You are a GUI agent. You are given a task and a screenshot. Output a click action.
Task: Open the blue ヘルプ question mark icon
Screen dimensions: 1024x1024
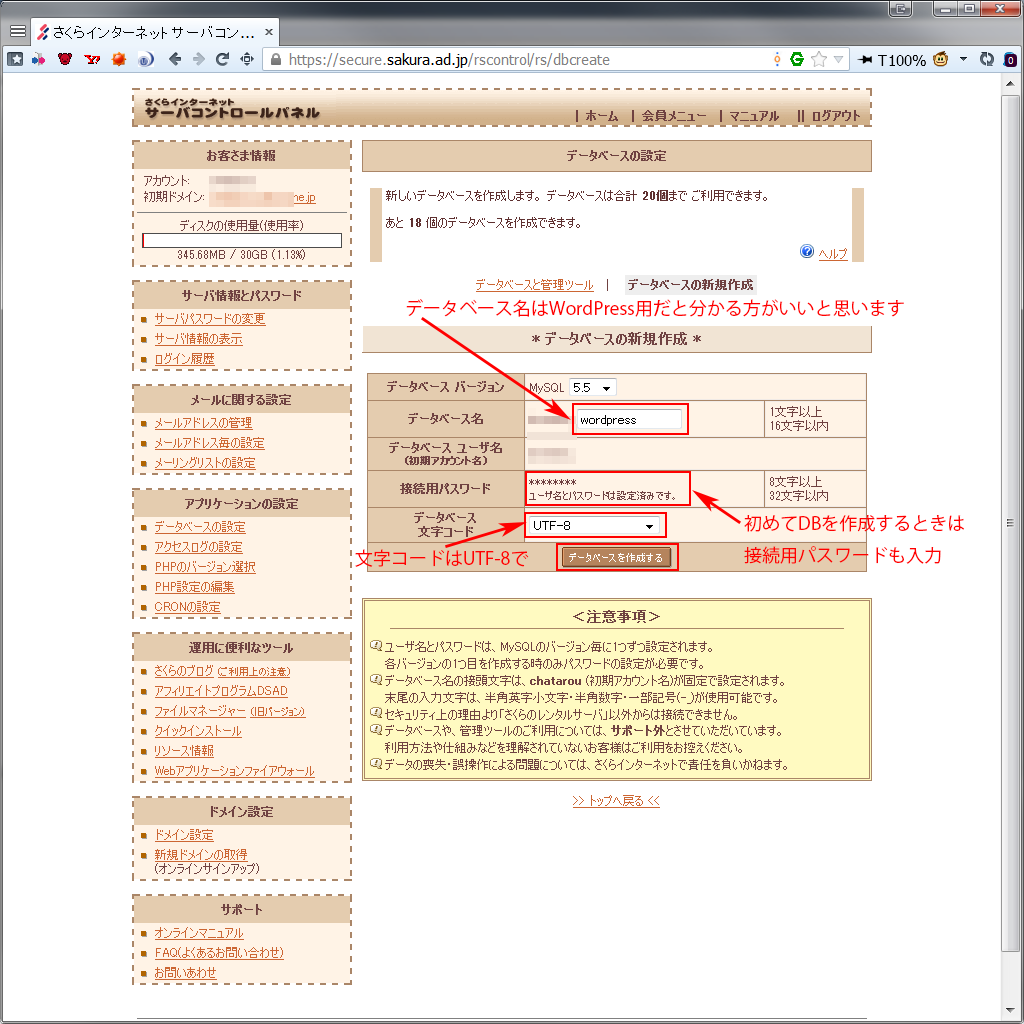[807, 251]
